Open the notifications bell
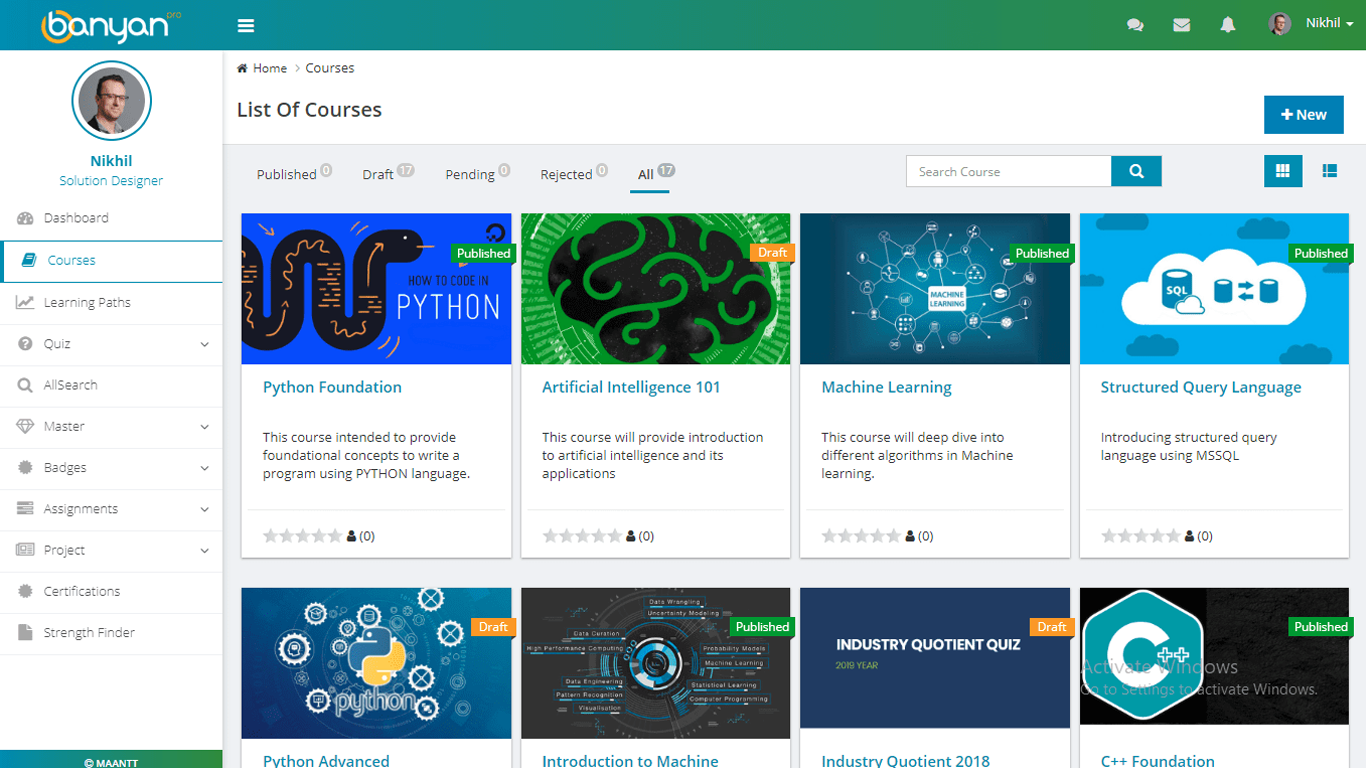The height and width of the screenshot is (768, 1366). pos(1228,25)
